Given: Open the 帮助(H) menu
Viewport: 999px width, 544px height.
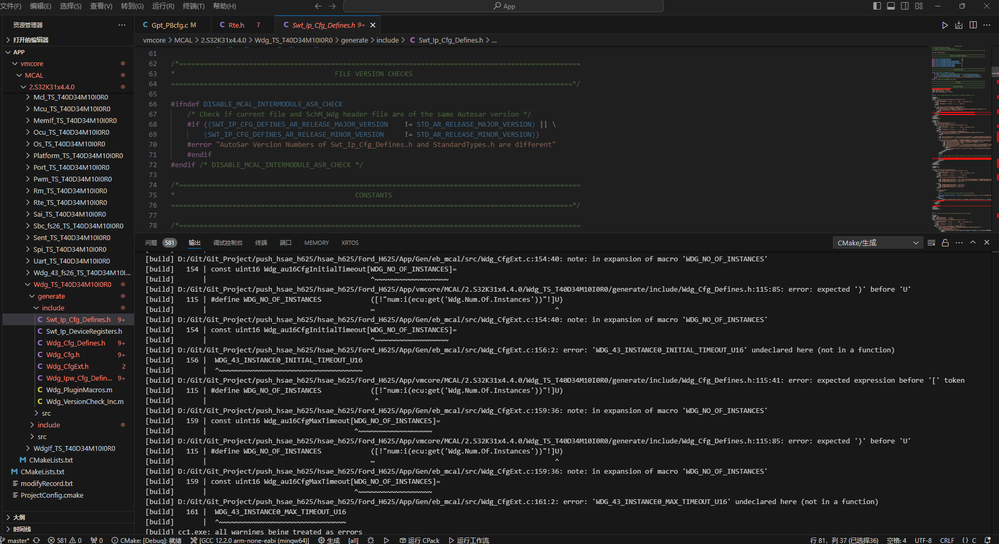Looking at the screenshot, I should pyautogui.click(x=224, y=6).
